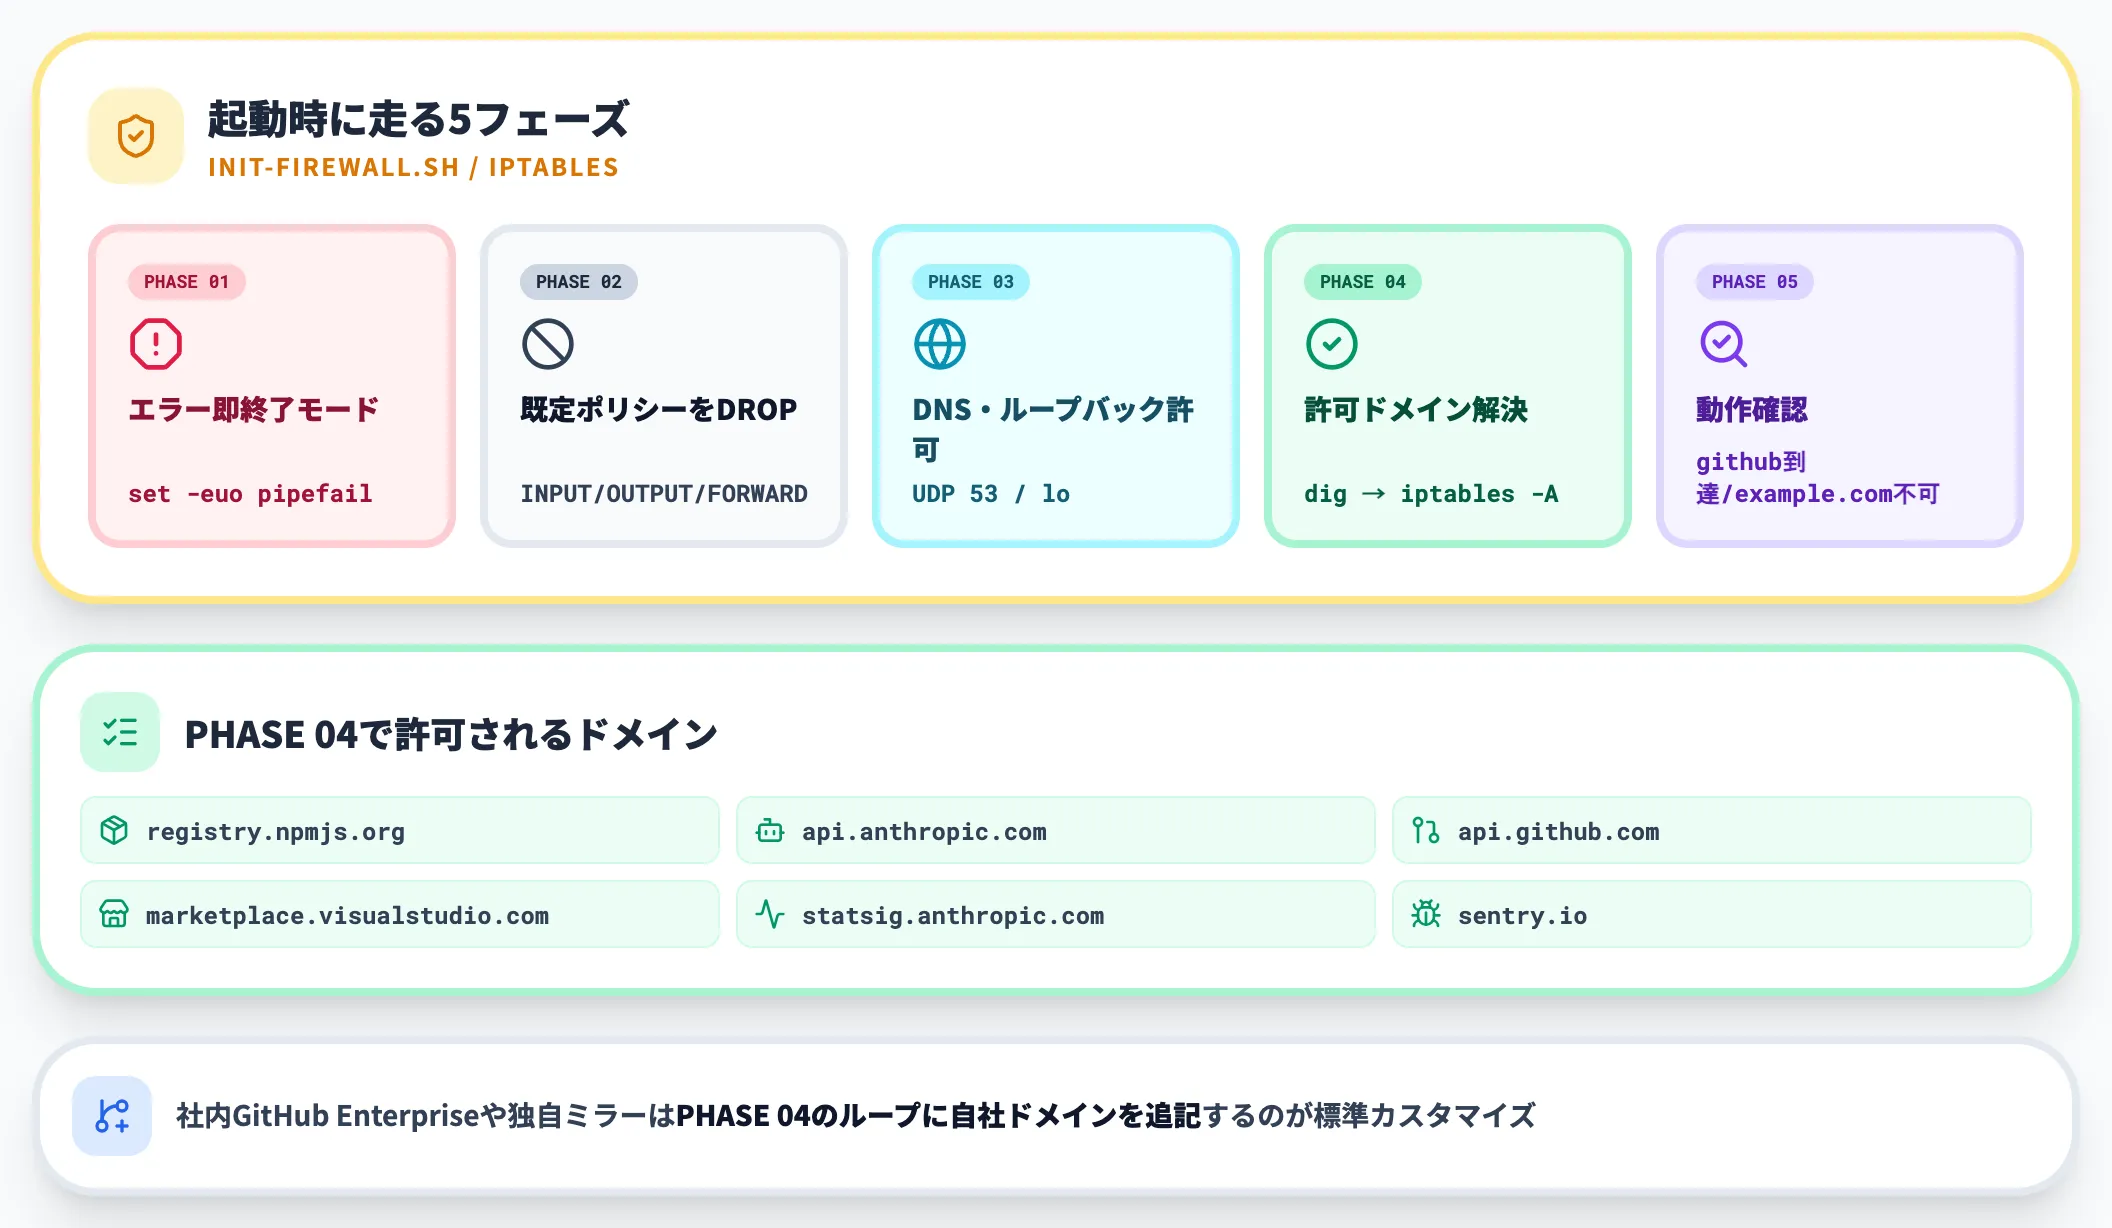The height and width of the screenshot is (1228, 2112).
Task: Click the PHASE 02 badge
Action: [x=579, y=282]
